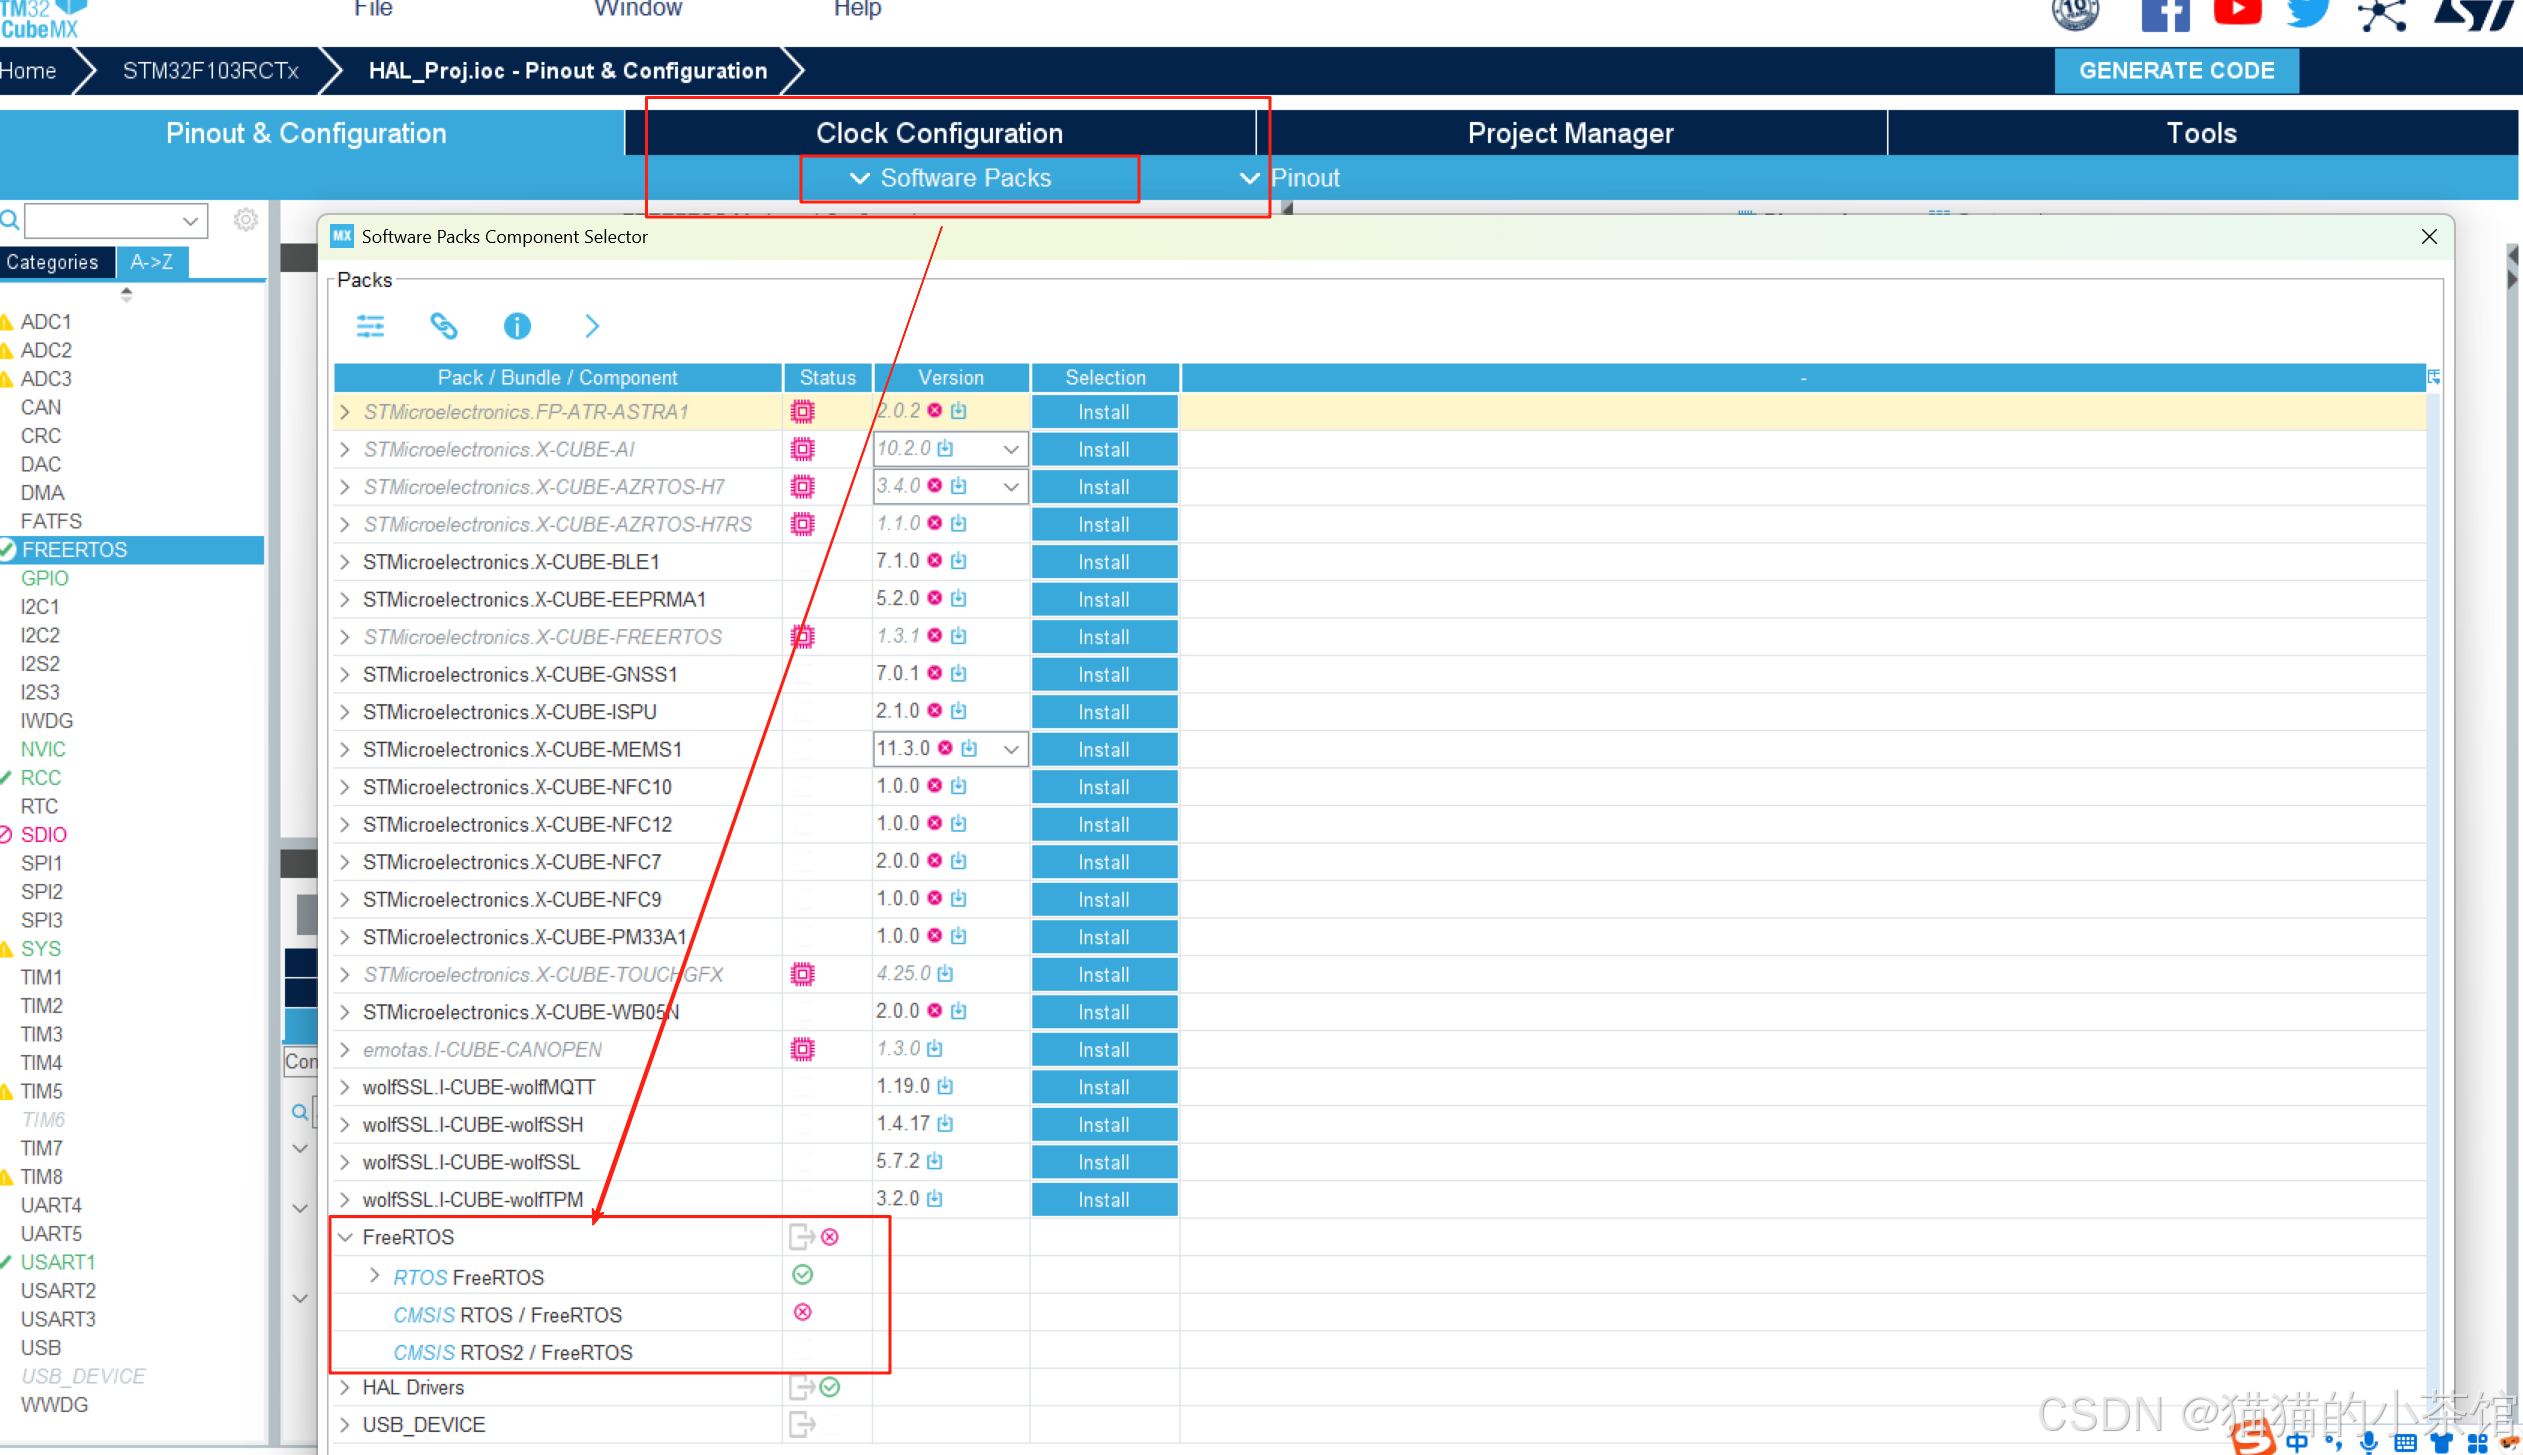Open the Facebook icon in the header

click(x=2165, y=15)
